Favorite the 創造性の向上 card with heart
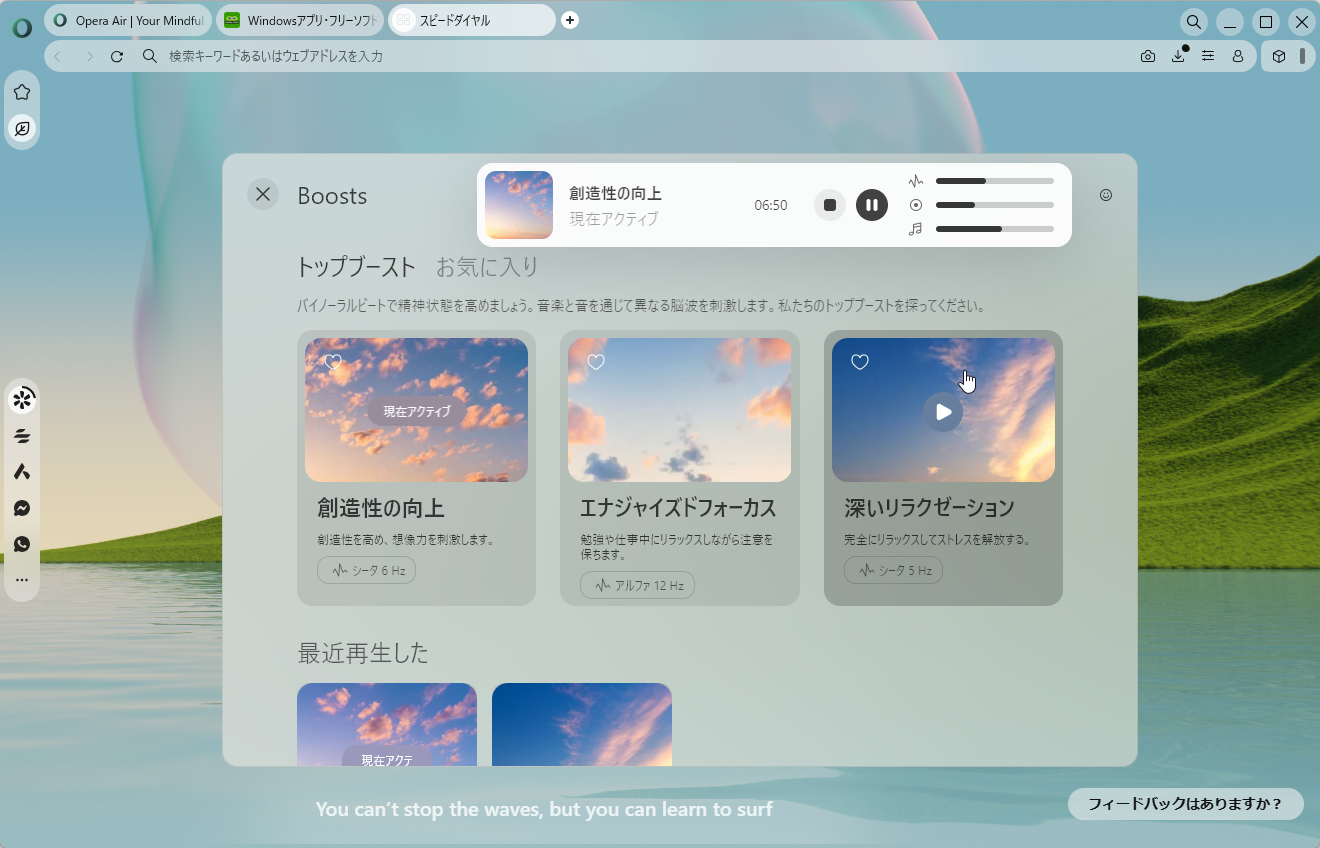The height and width of the screenshot is (848, 1320). click(334, 362)
